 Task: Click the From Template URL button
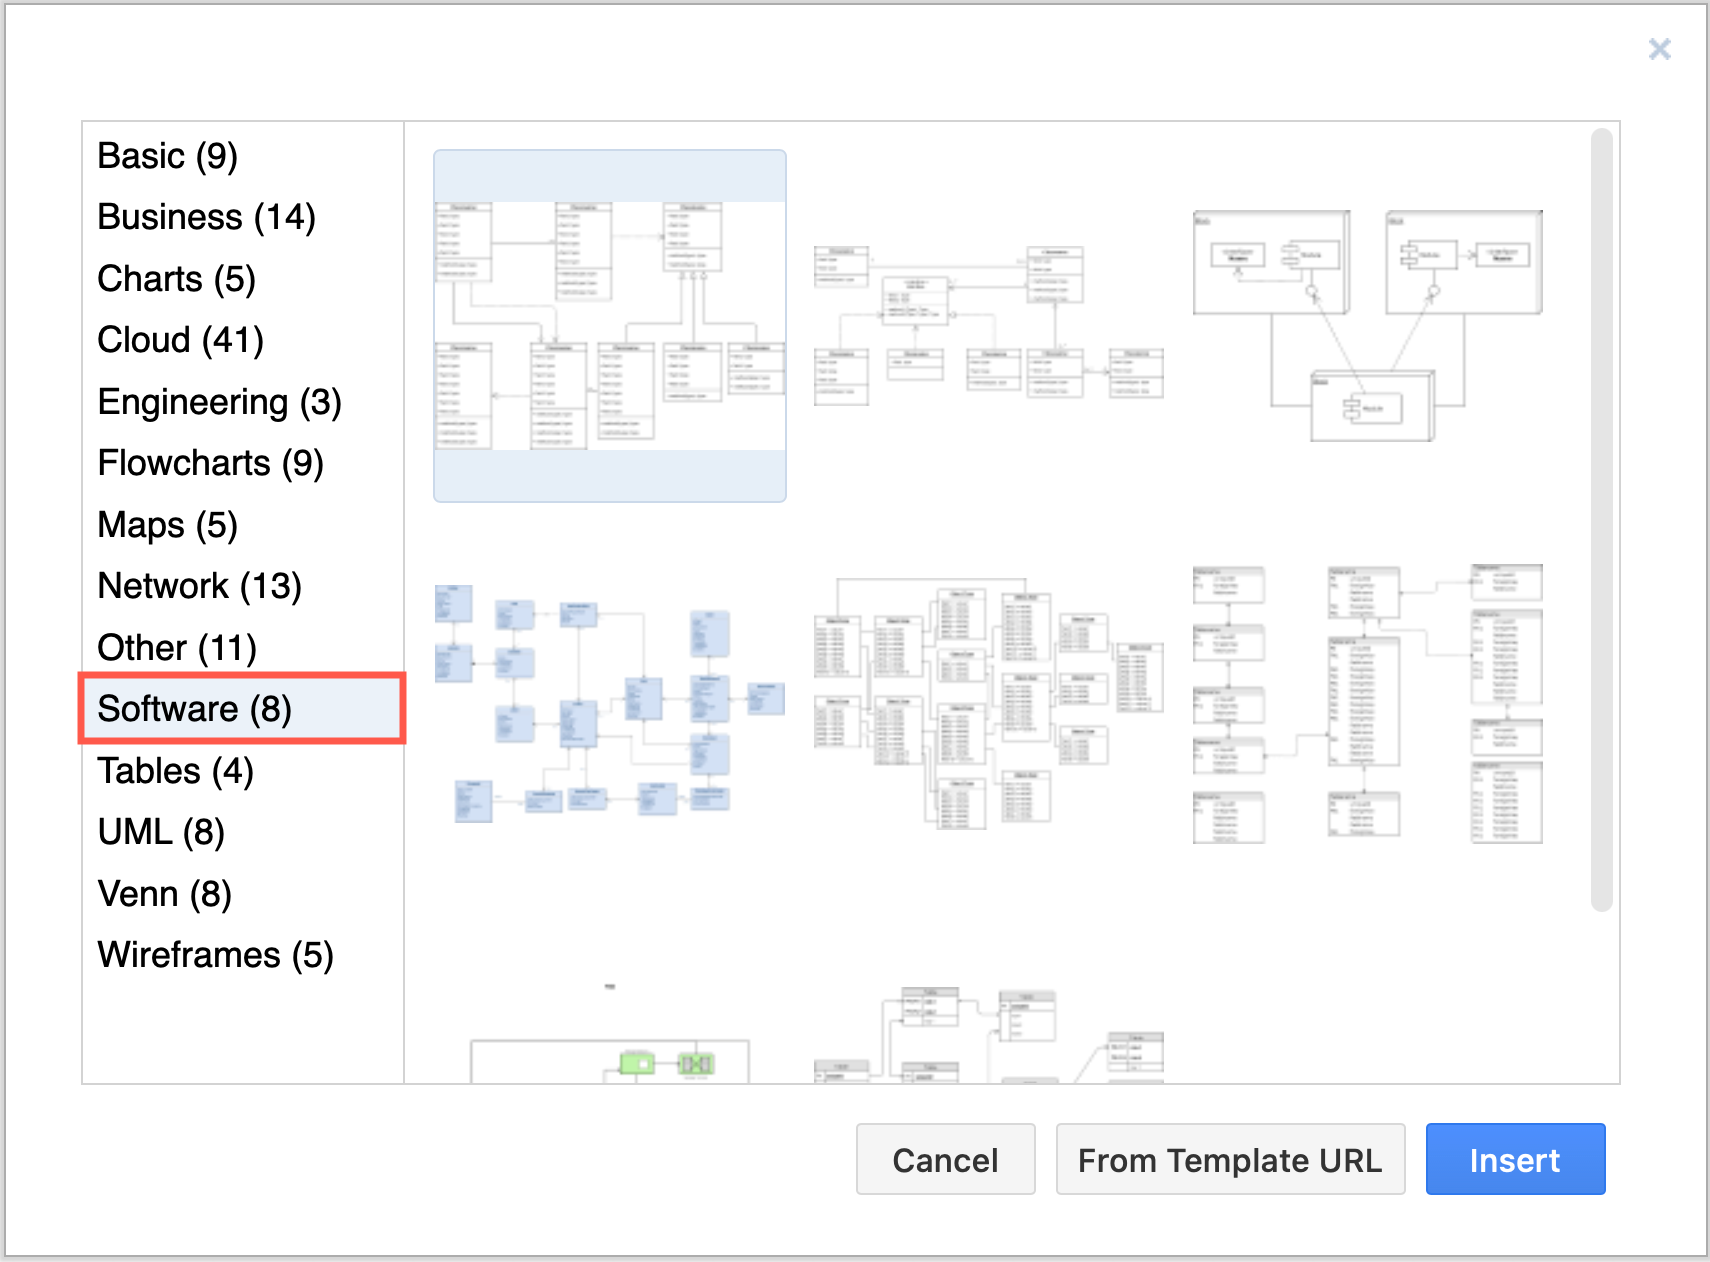(x=1231, y=1159)
